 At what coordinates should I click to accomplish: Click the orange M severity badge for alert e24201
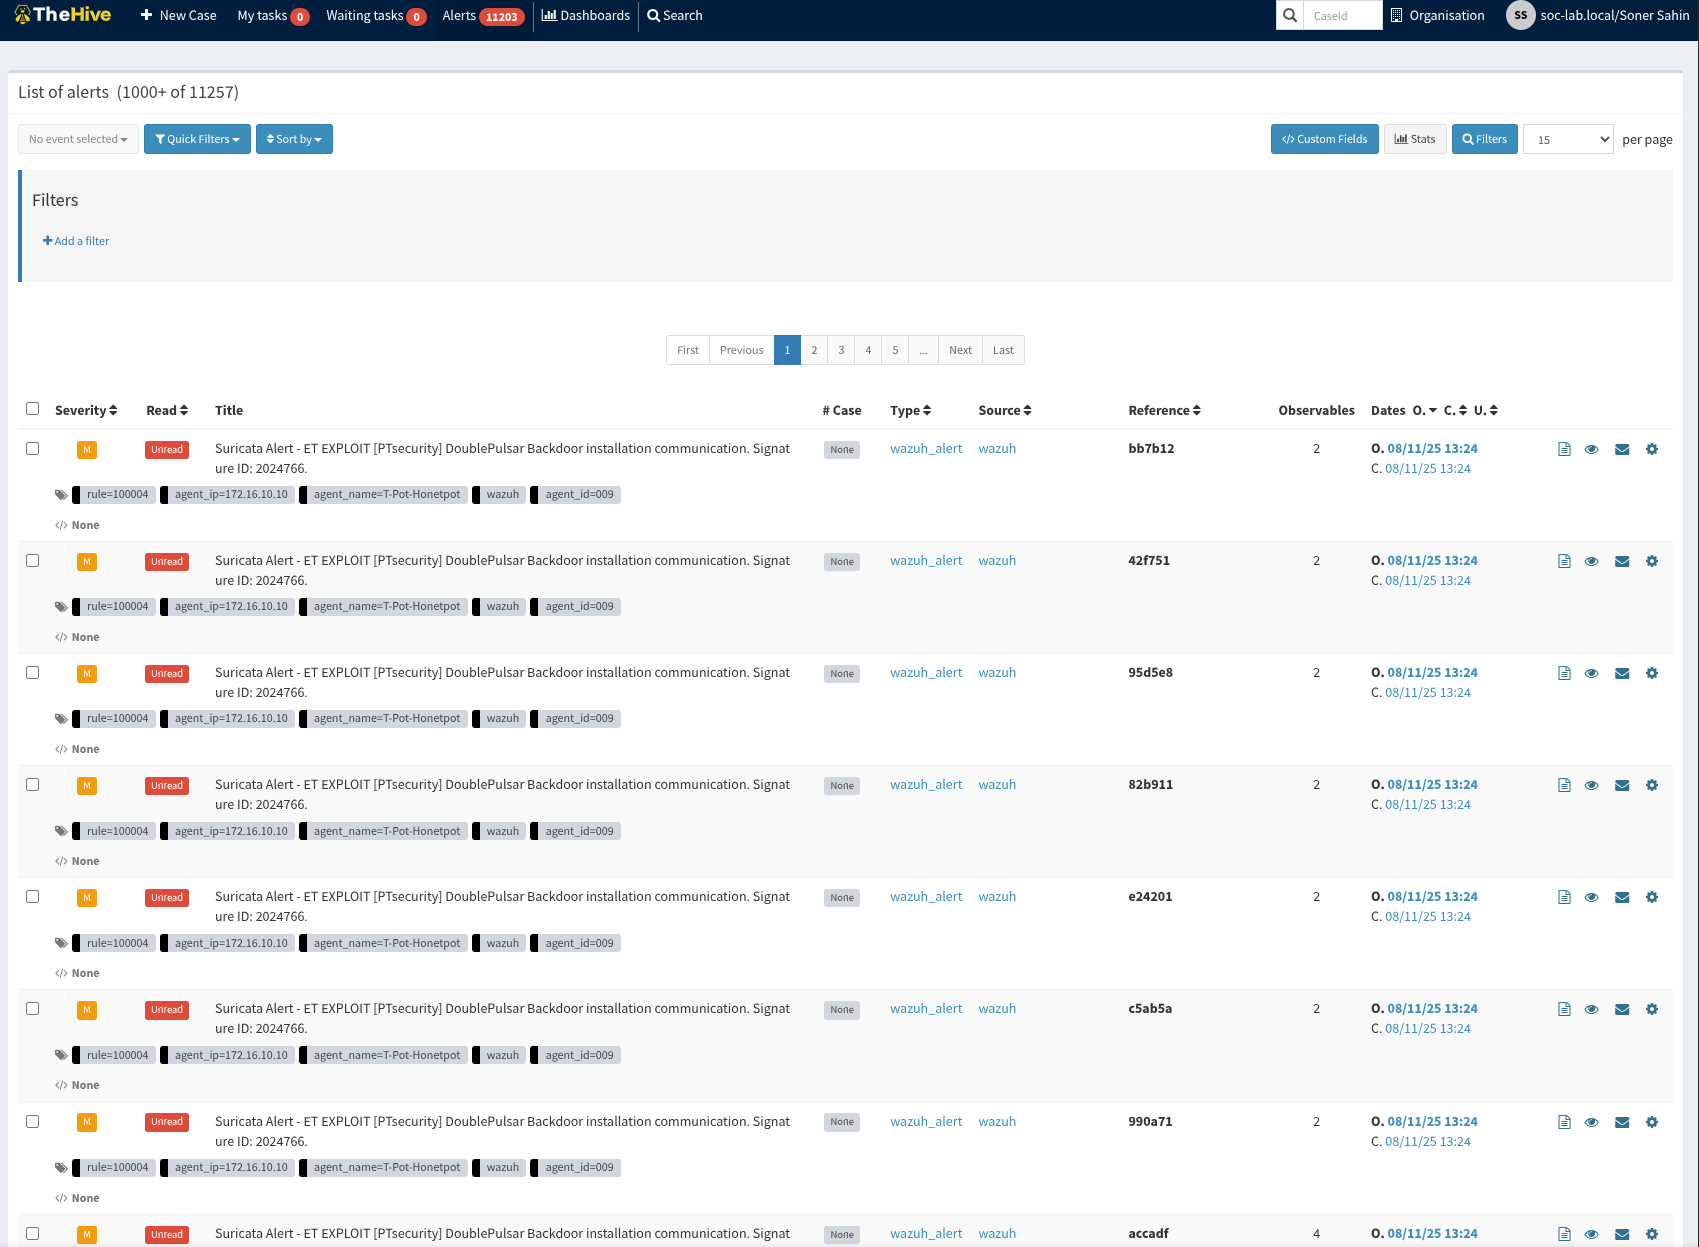[87, 897]
